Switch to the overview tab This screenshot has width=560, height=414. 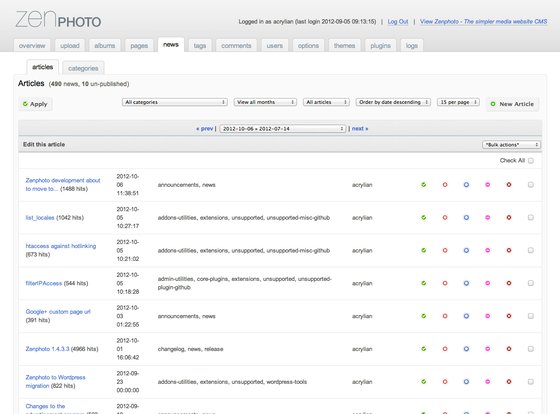pos(32,46)
